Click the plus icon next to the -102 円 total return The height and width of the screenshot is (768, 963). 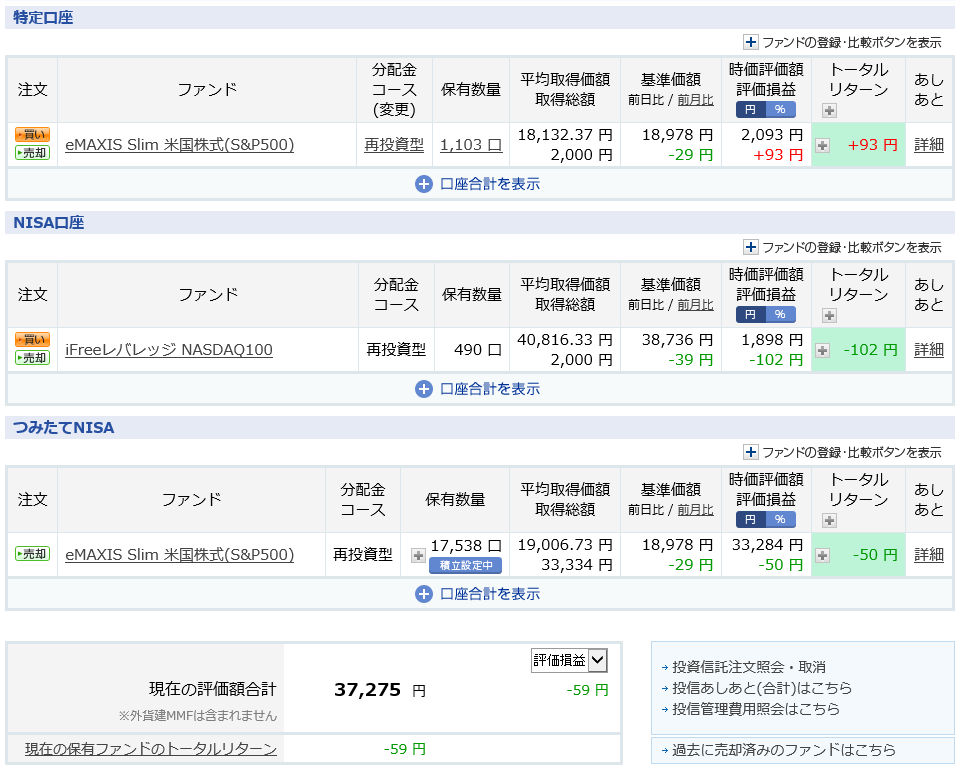[x=822, y=351]
